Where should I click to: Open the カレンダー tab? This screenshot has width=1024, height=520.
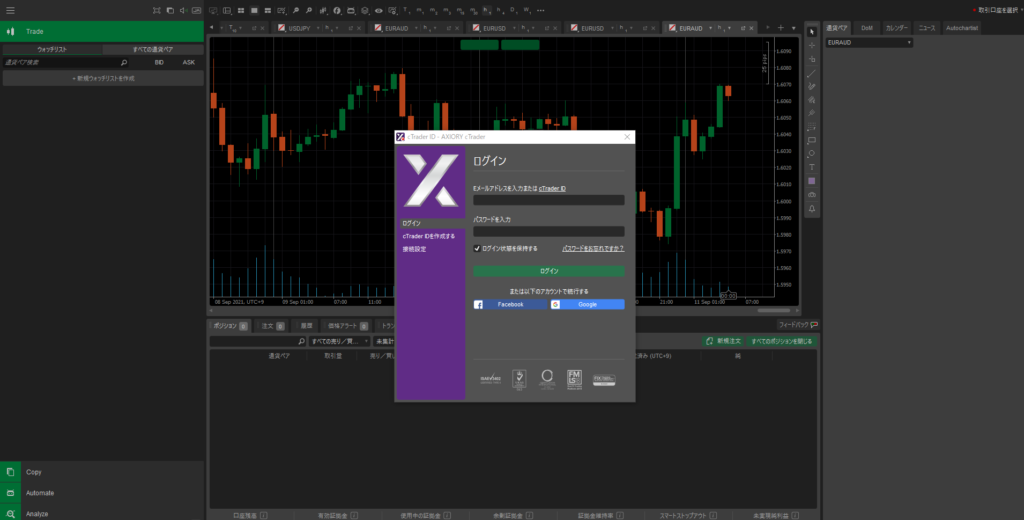tap(896, 28)
